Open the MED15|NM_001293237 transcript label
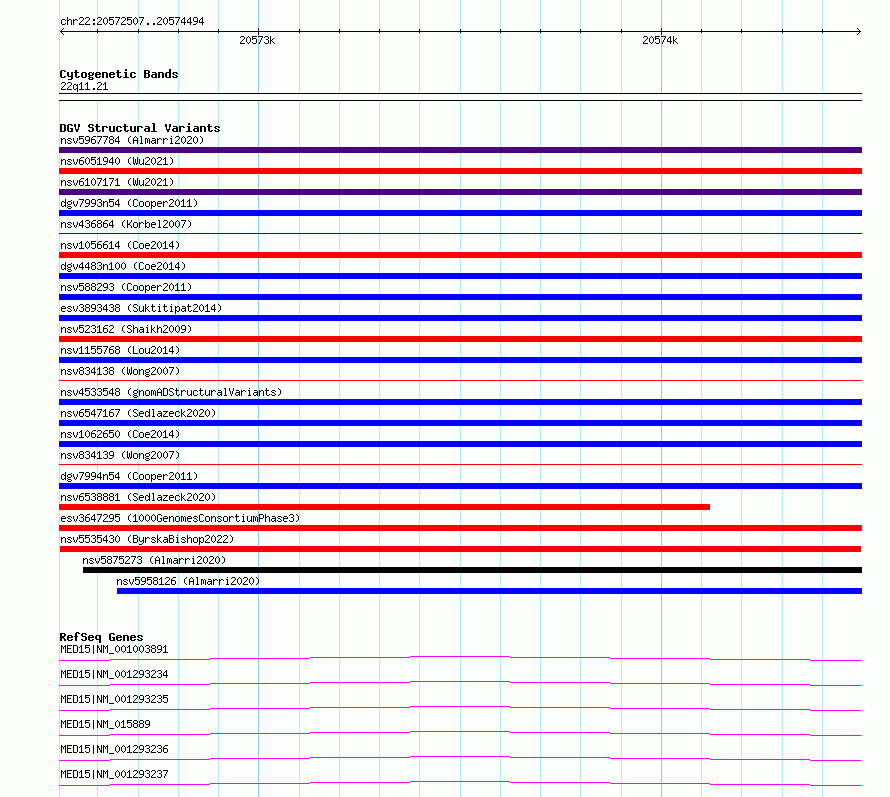 point(114,774)
